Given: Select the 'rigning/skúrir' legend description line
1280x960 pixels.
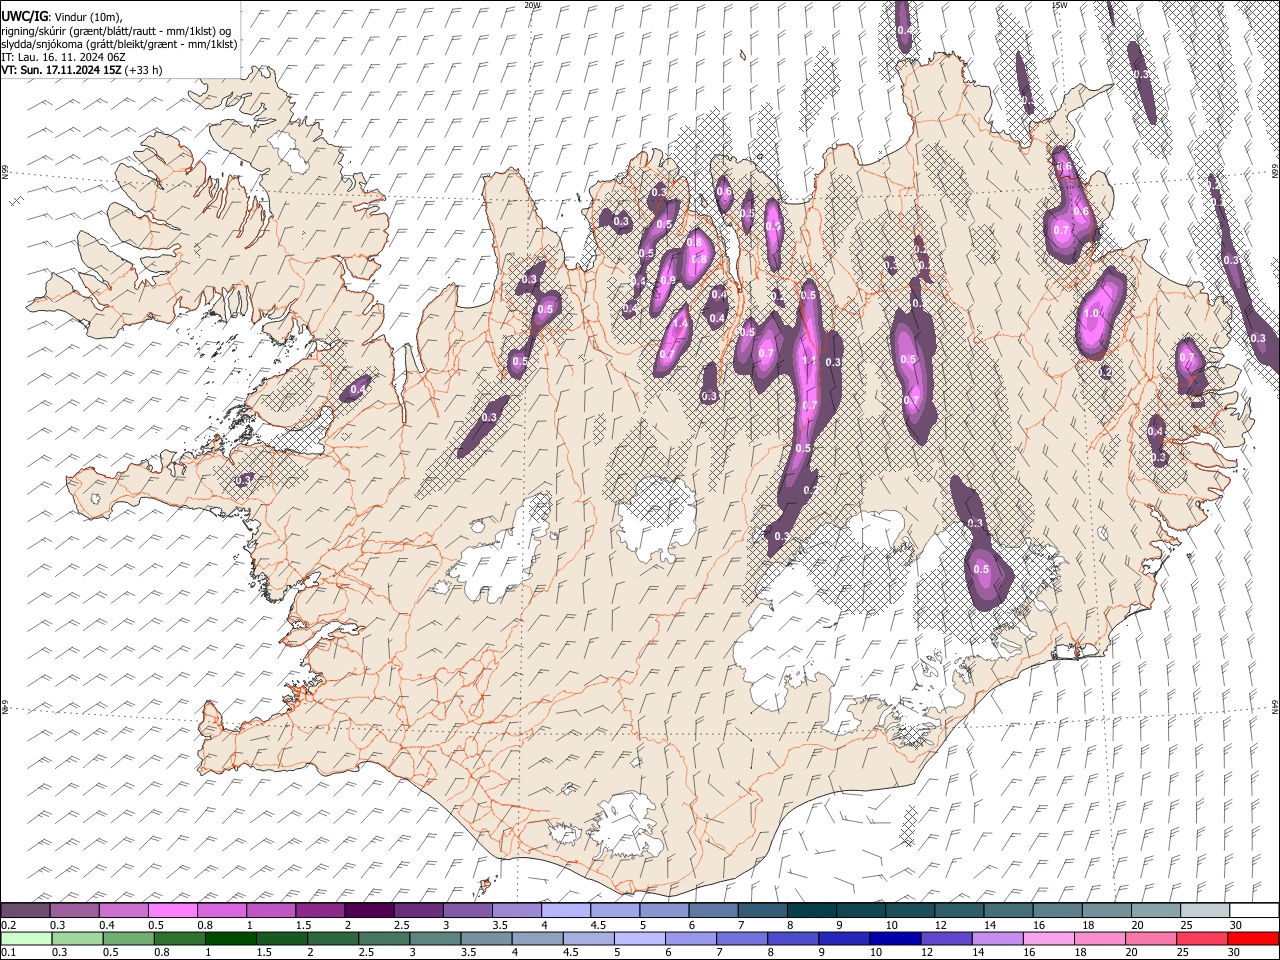Looking at the screenshot, I should 117,30.
